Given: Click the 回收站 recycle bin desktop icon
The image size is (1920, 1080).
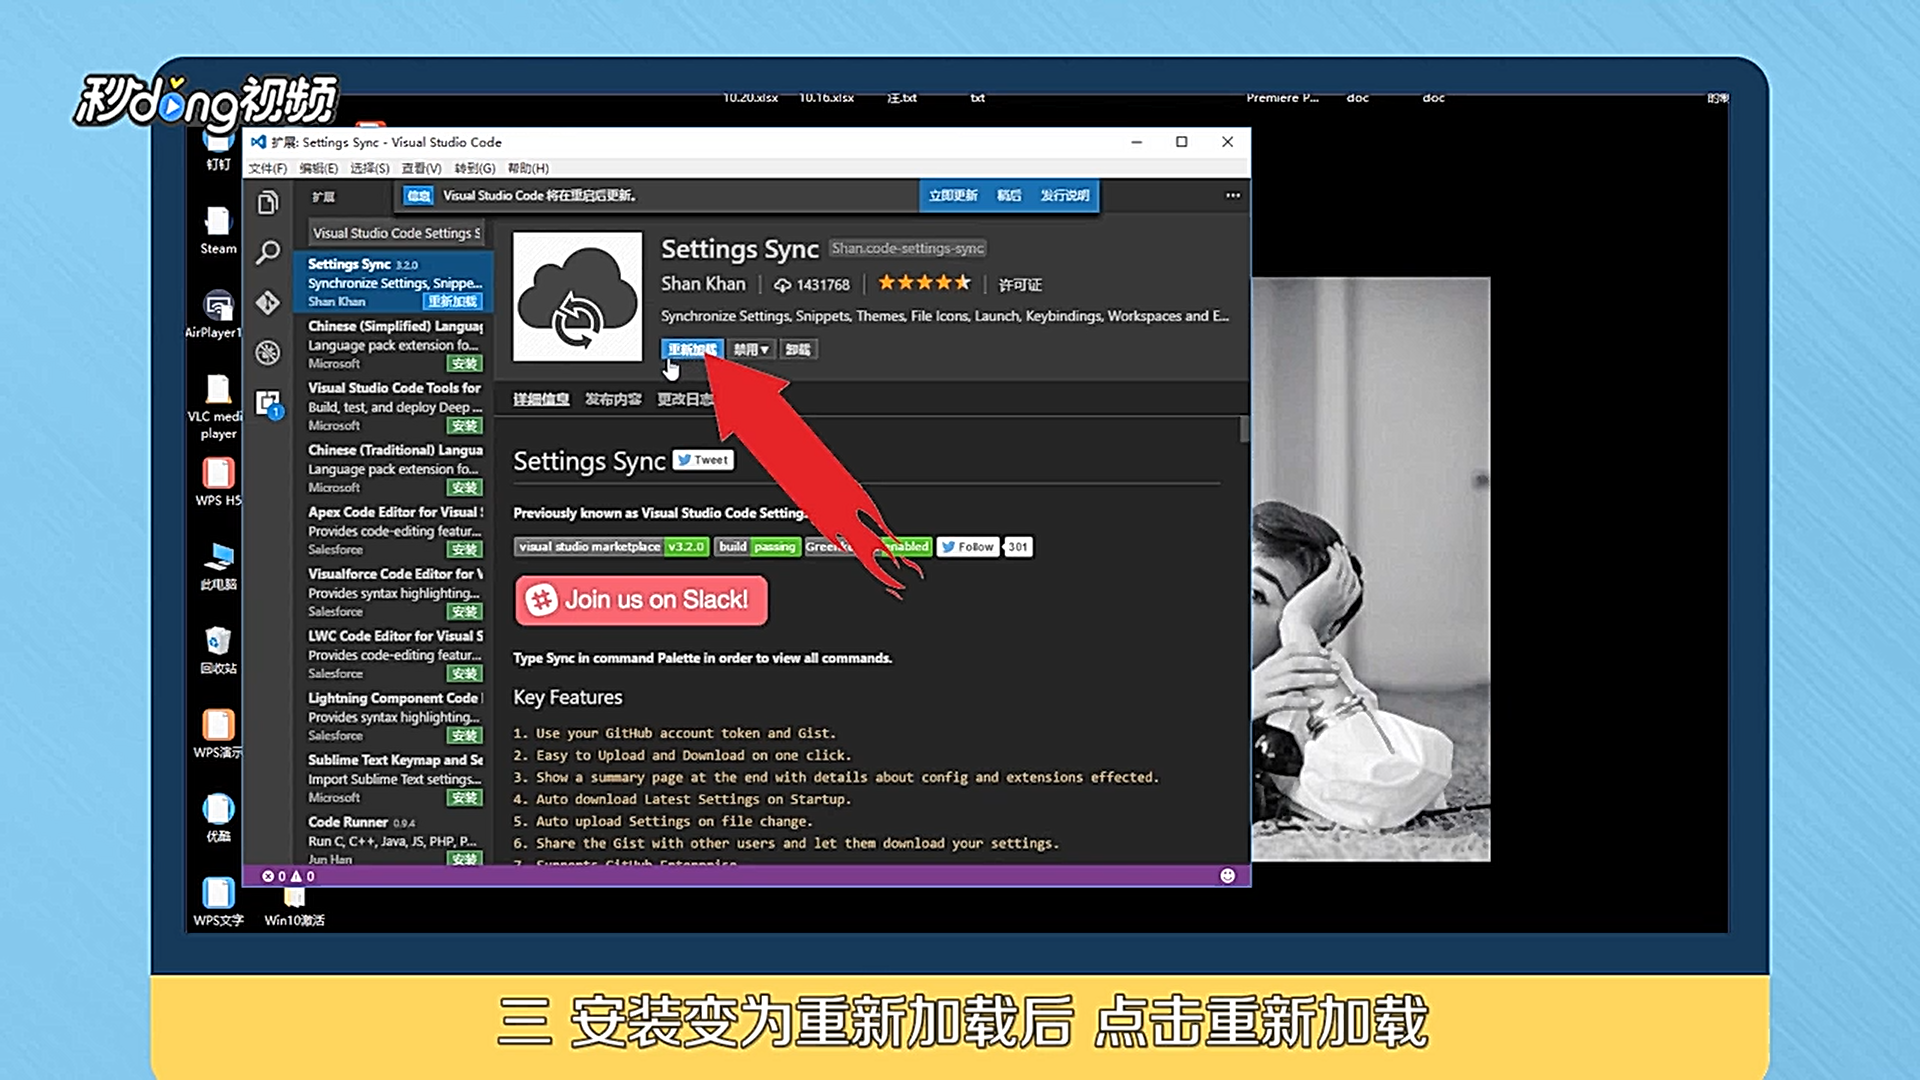Looking at the screenshot, I should (218, 650).
